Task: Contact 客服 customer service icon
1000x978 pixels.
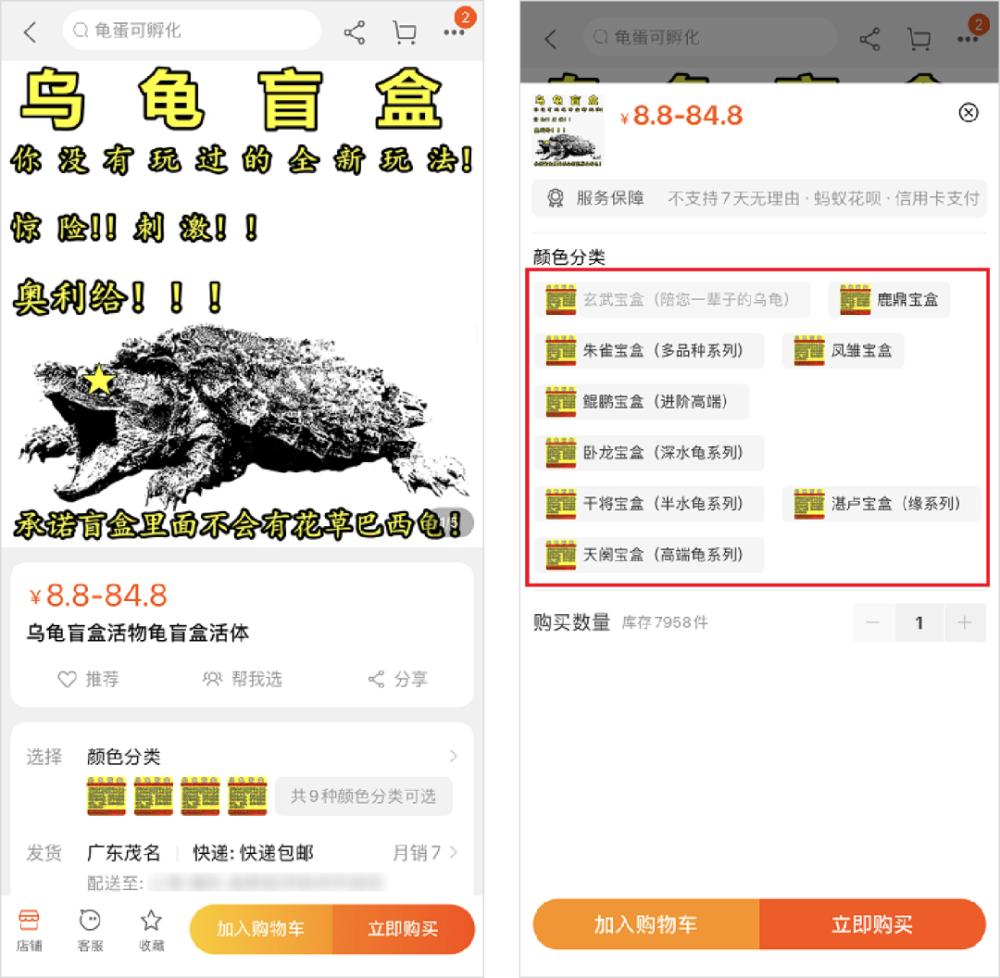Action: [90, 930]
